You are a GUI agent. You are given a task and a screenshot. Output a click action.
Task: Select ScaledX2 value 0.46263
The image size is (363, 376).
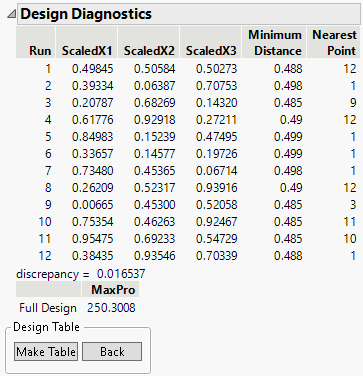click(x=155, y=222)
